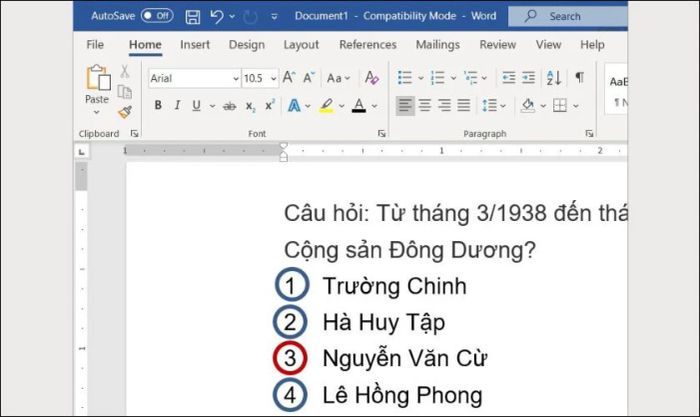Viewport: 700px width, 417px height.
Task: Toggle Show/Hide paragraph marks
Action: pyautogui.click(x=579, y=78)
